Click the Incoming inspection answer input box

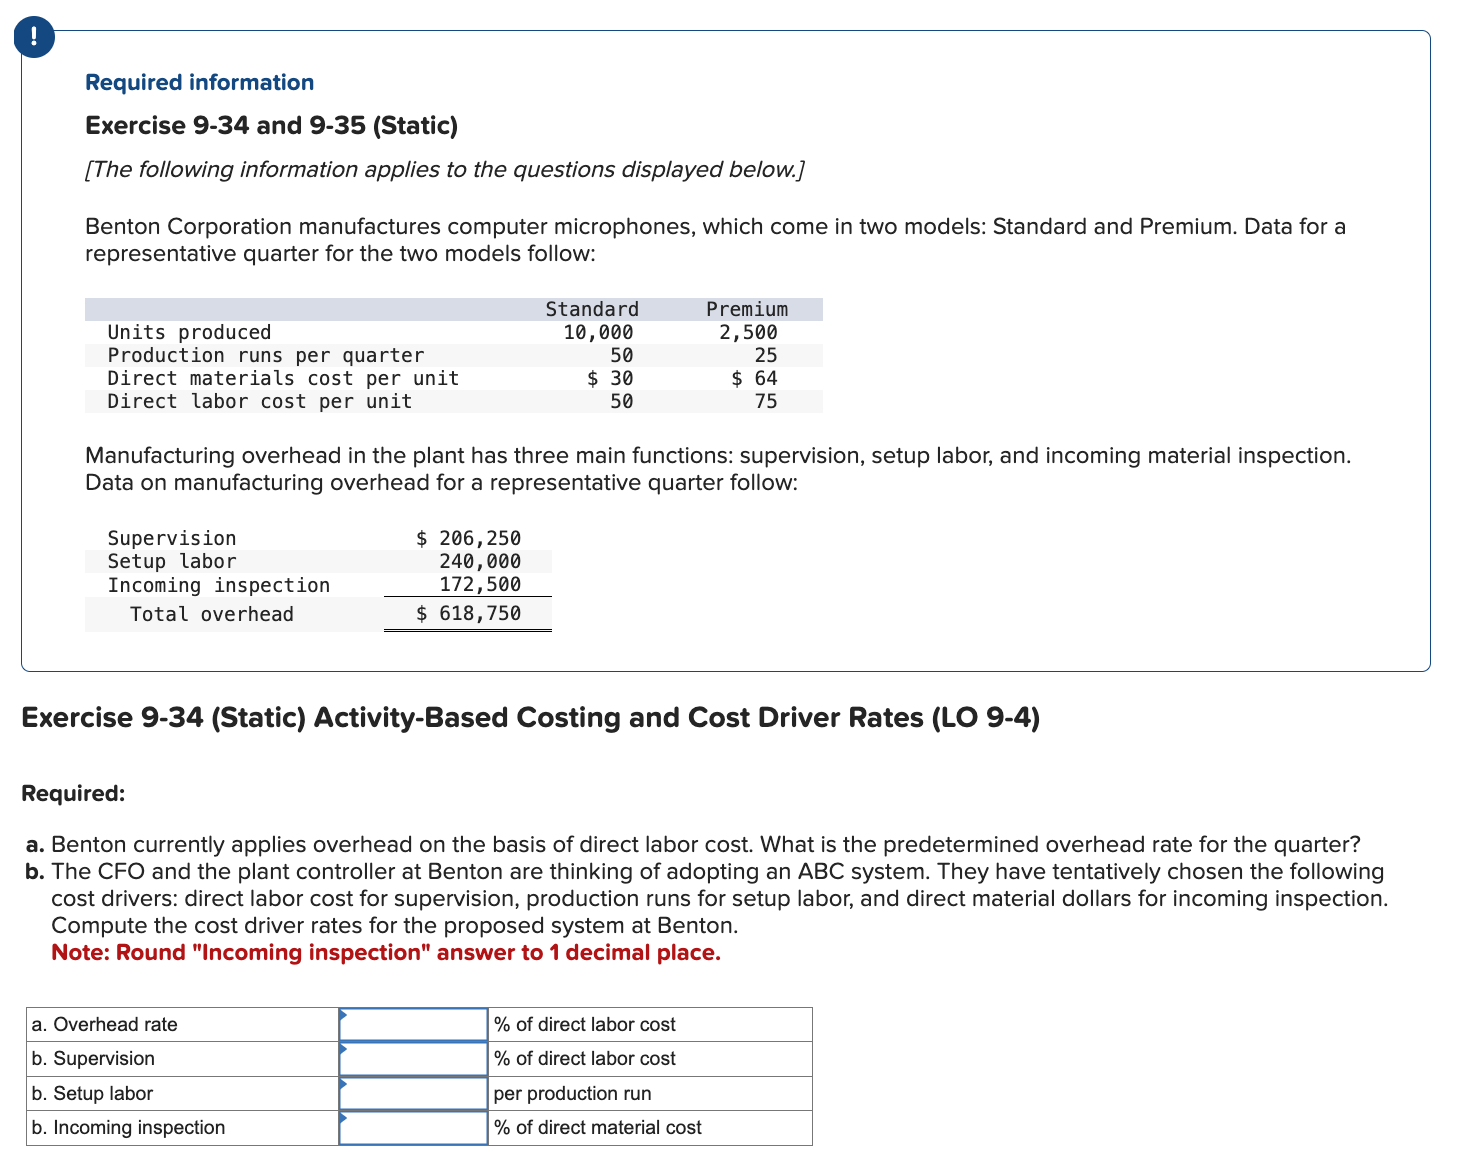tap(413, 1127)
